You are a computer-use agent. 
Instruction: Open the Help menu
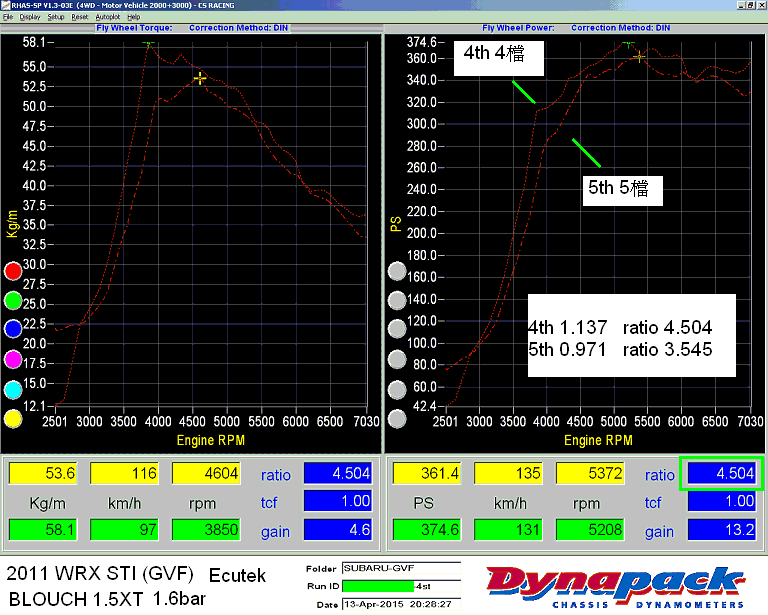pyautogui.click(x=134, y=17)
